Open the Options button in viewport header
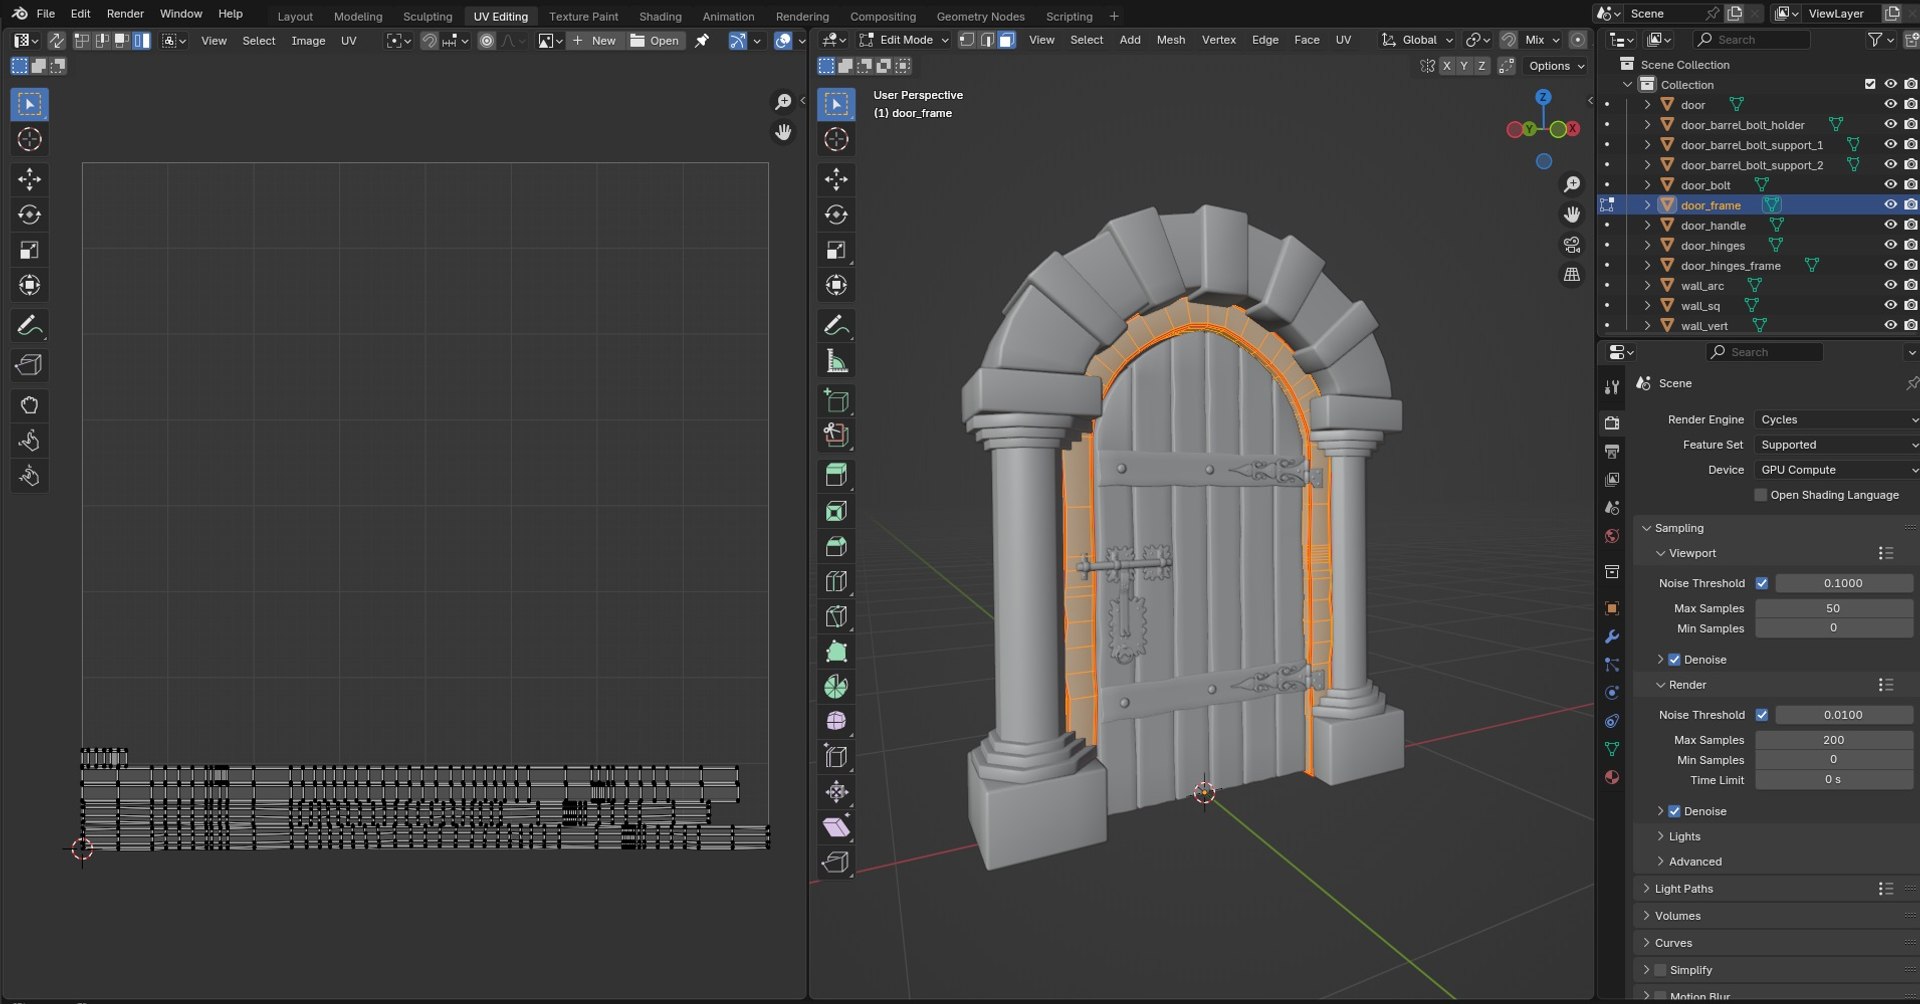Viewport: 1920px width, 1004px height. point(1556,66)
